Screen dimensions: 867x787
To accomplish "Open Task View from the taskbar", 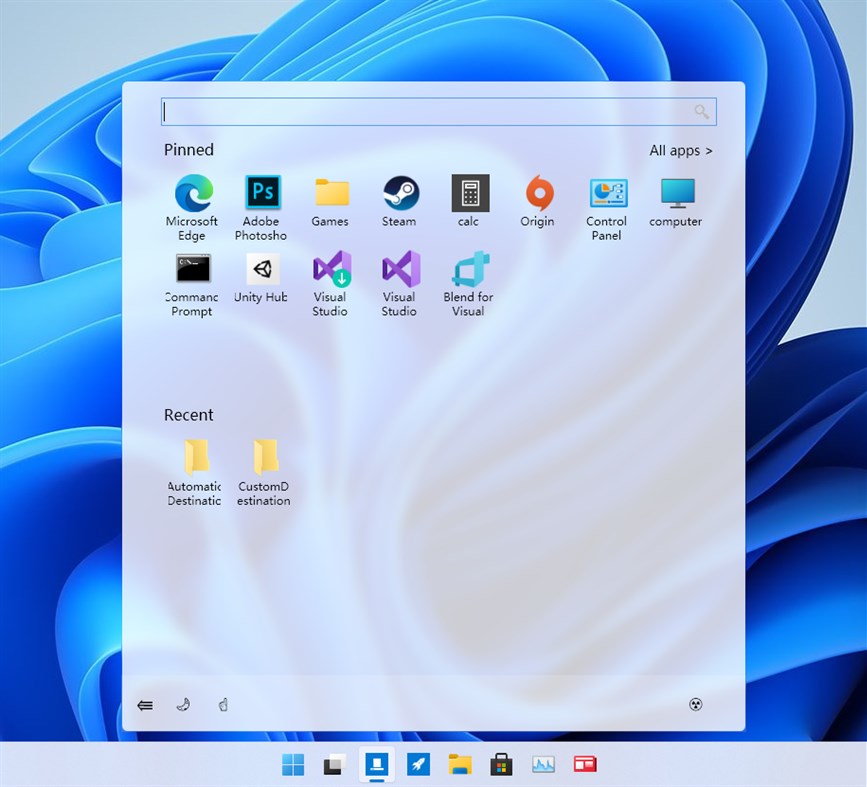I will [334, 763].
